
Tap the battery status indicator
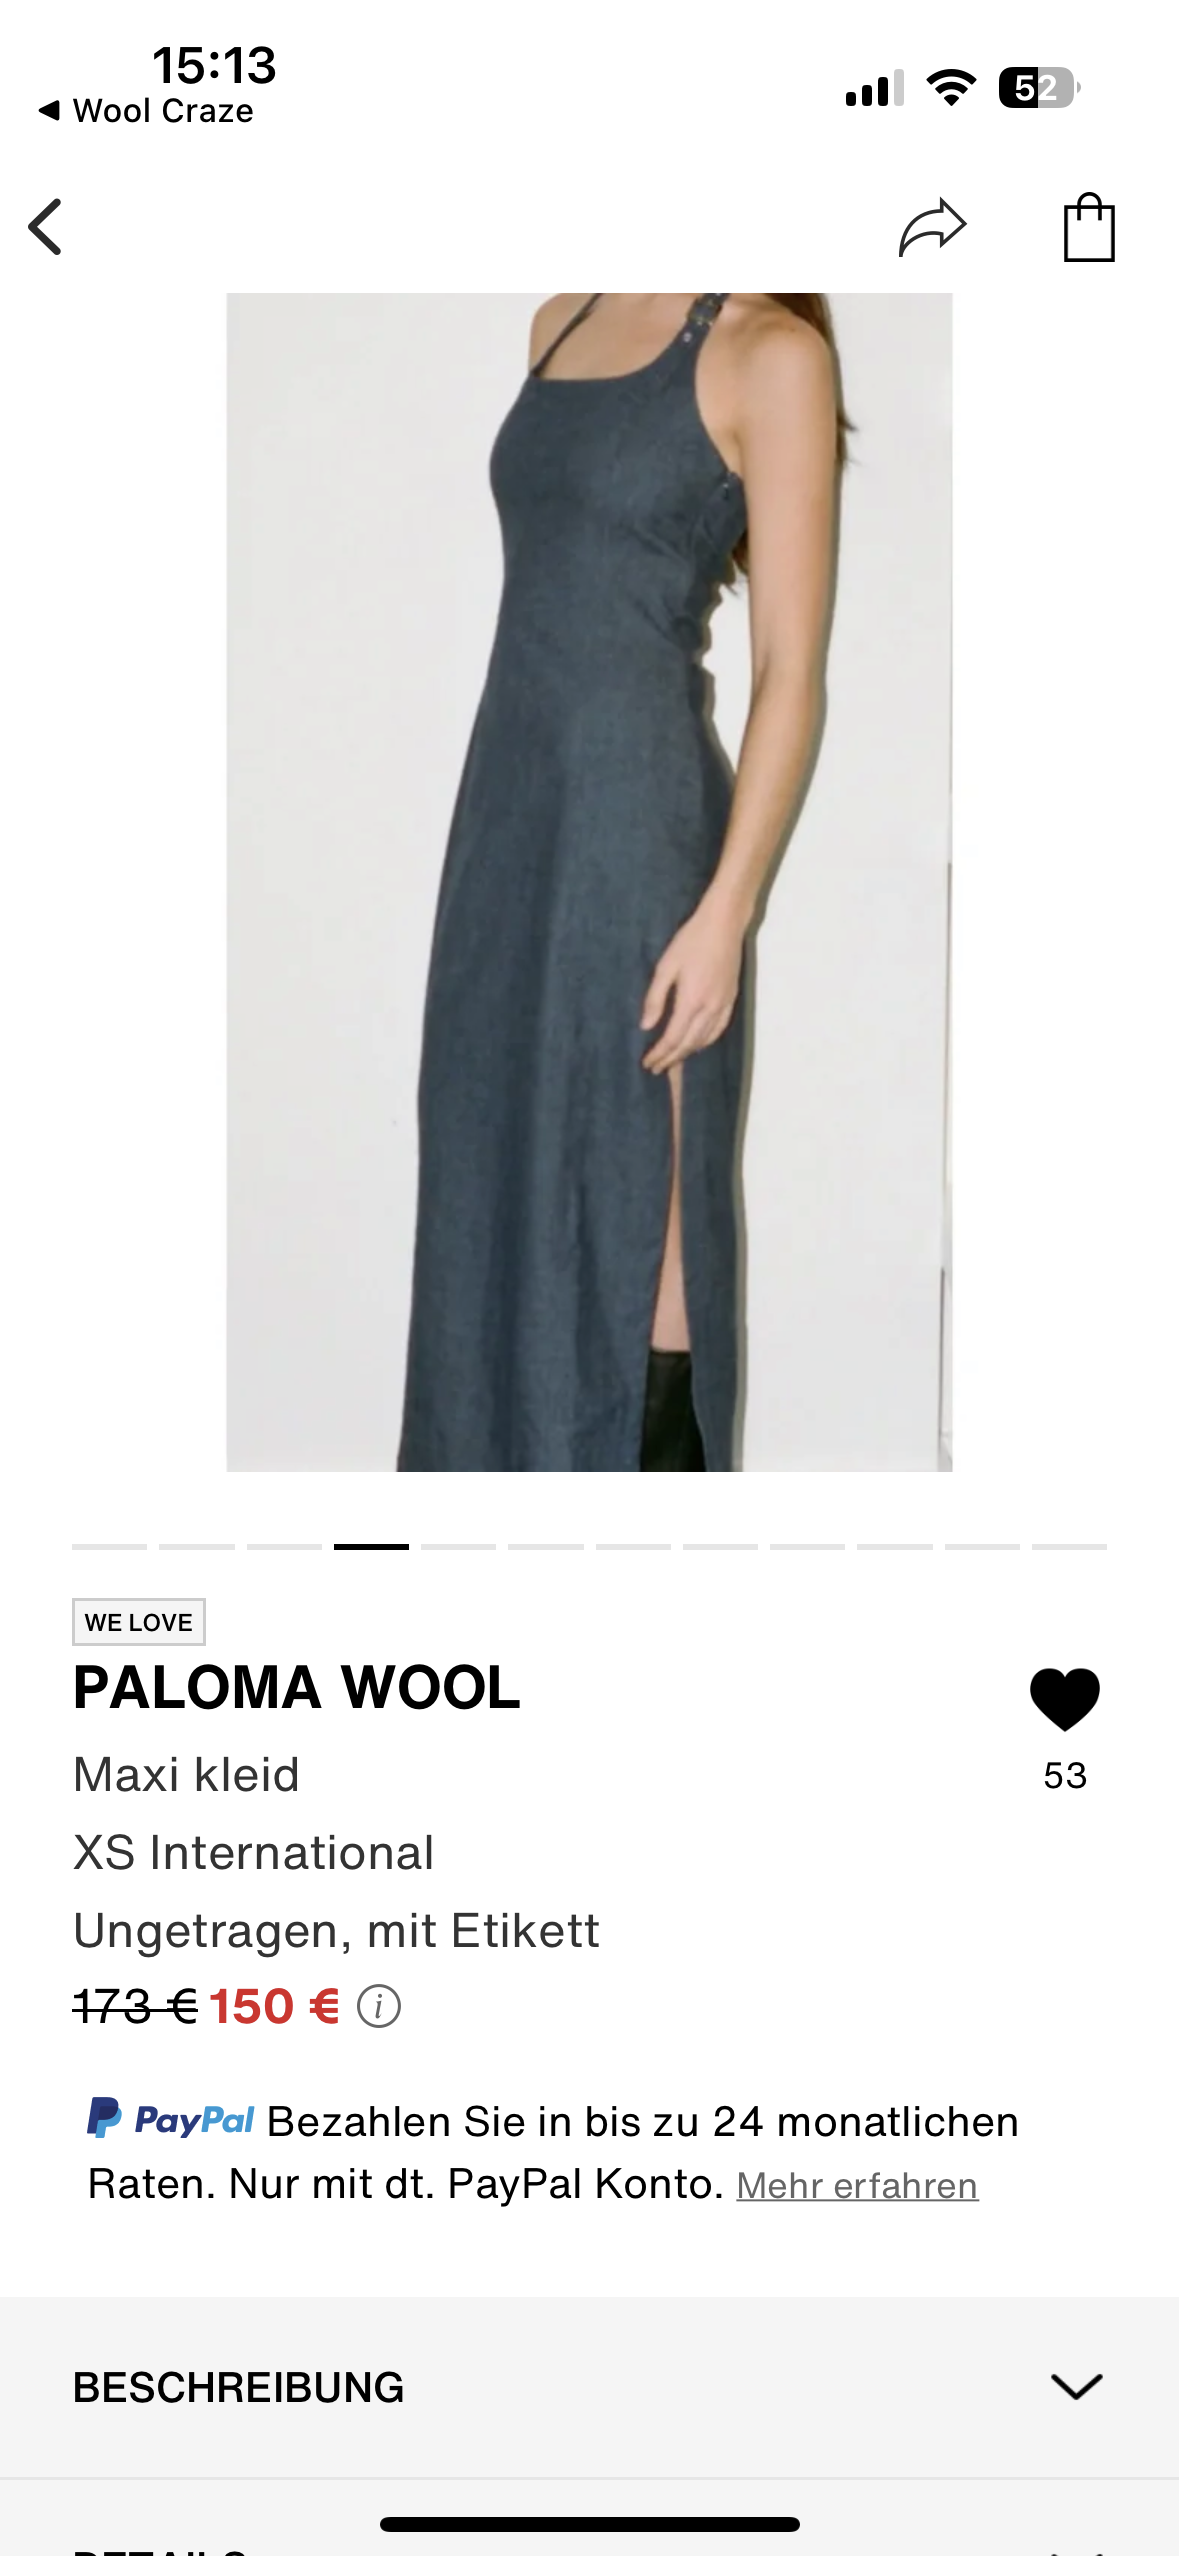tap(1039, 88)
